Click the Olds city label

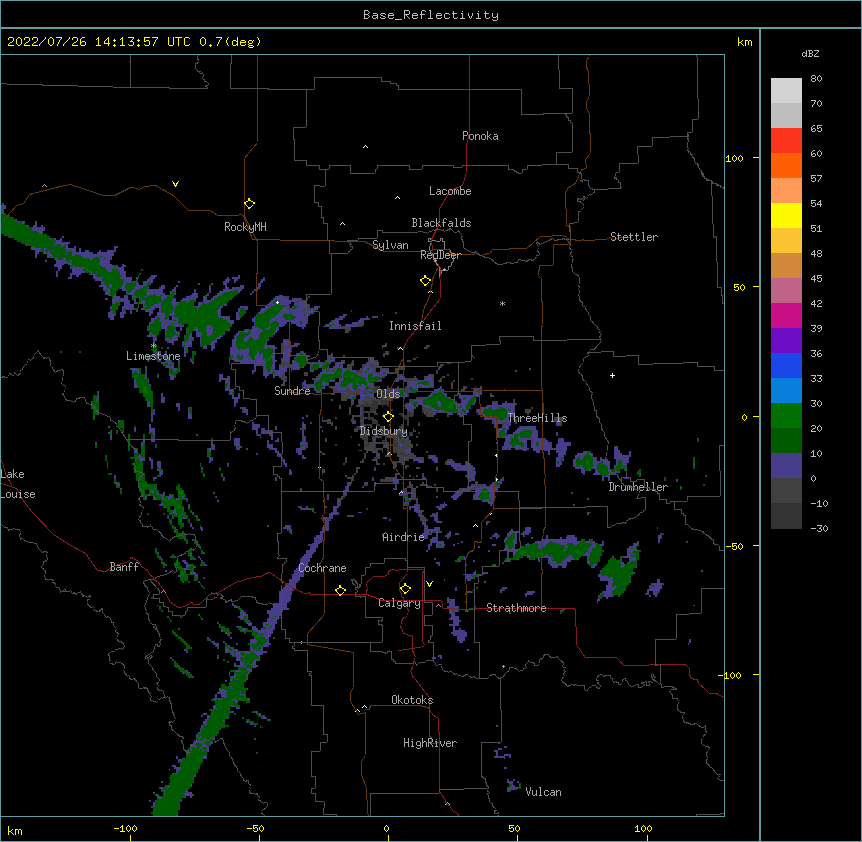point(388,394)
